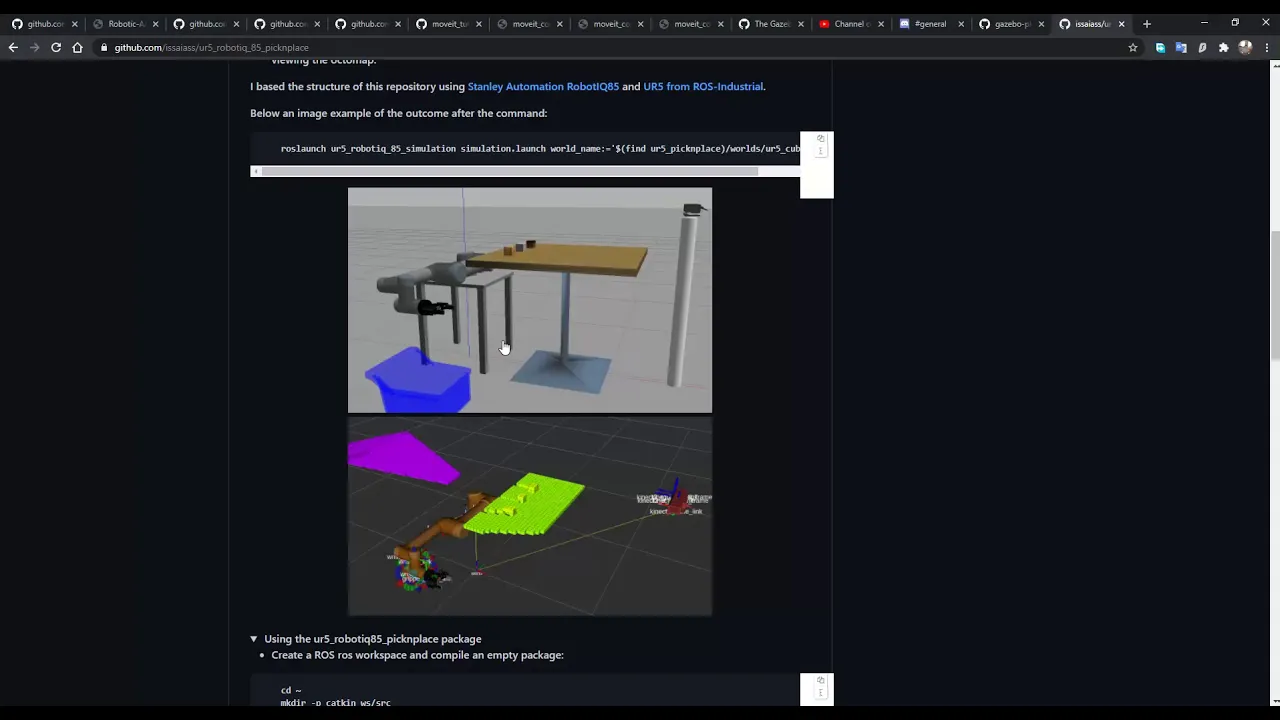Image resolution: width=1280 pixels, height=720 pixels.
Task: Open the Chrome profile avatar
Action: [1245, 47]
